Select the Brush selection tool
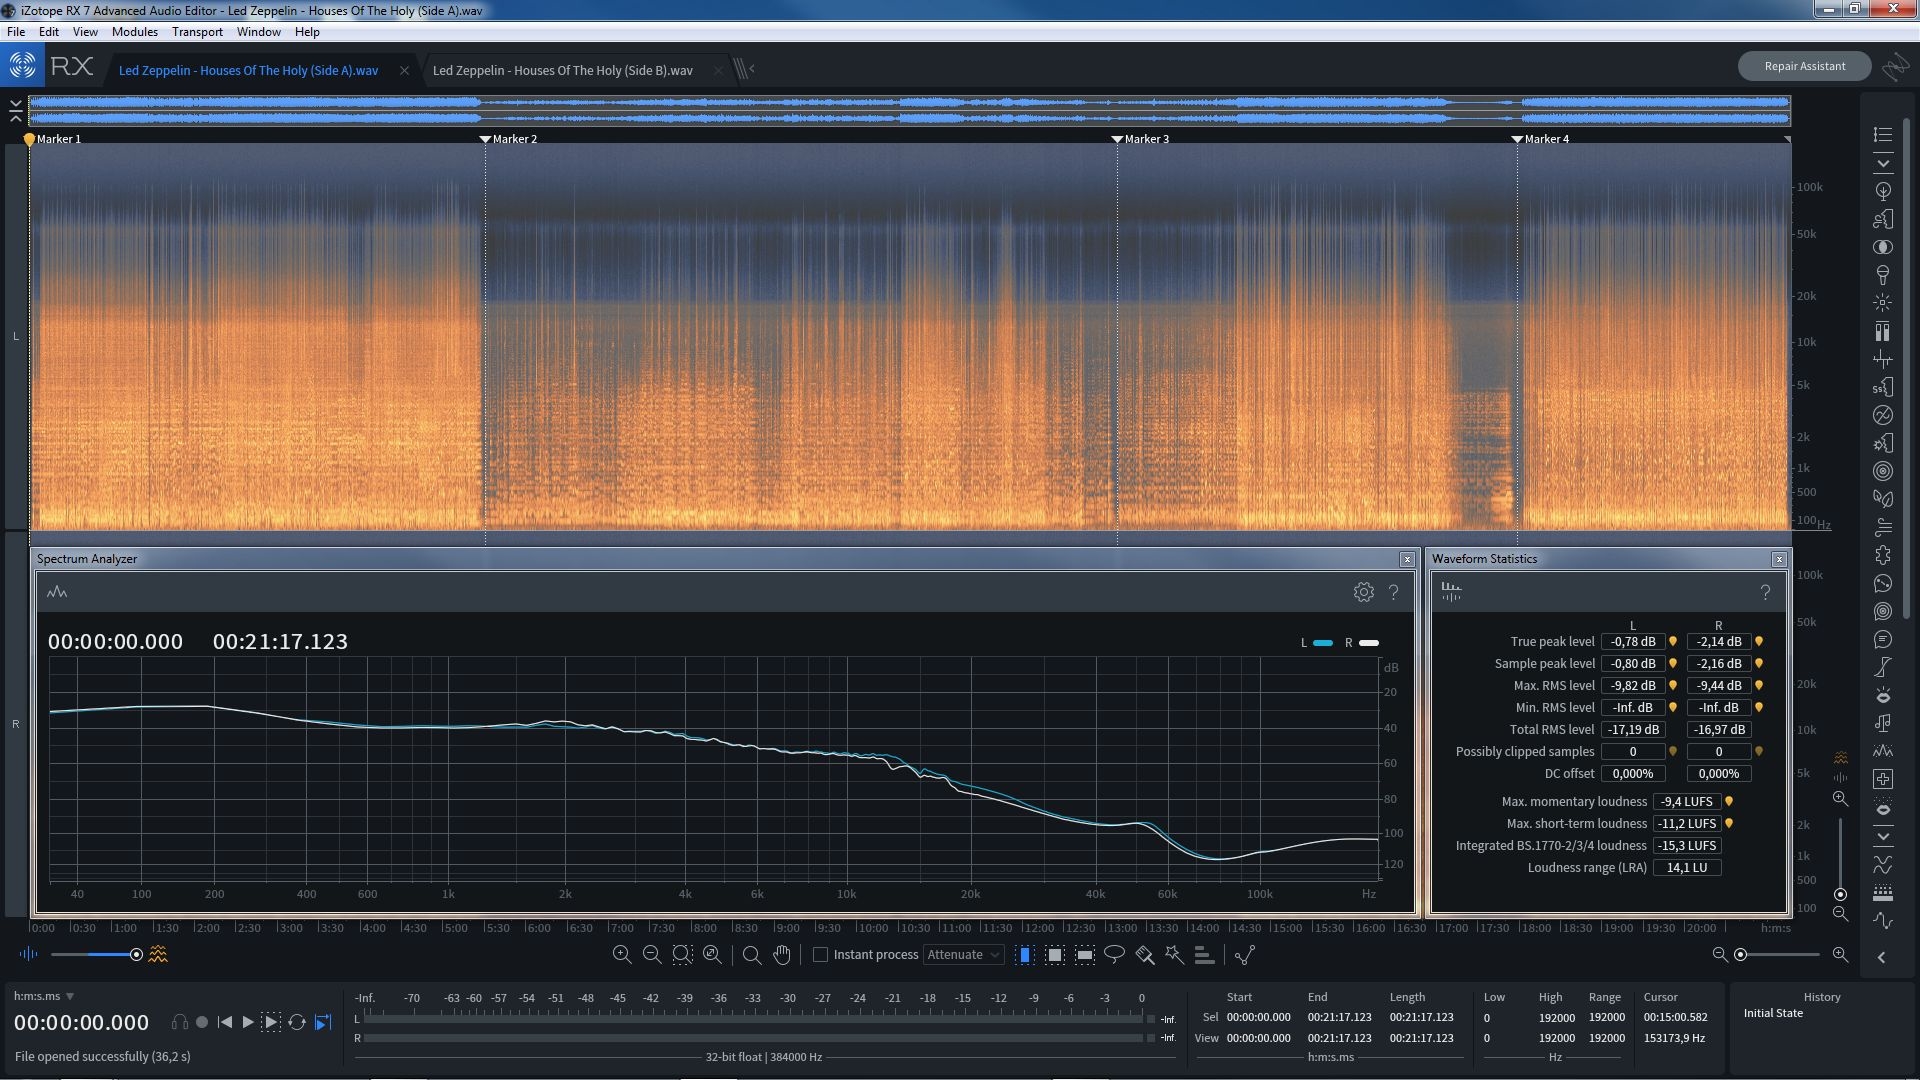1920x1080 pixels. [1145, 955]
